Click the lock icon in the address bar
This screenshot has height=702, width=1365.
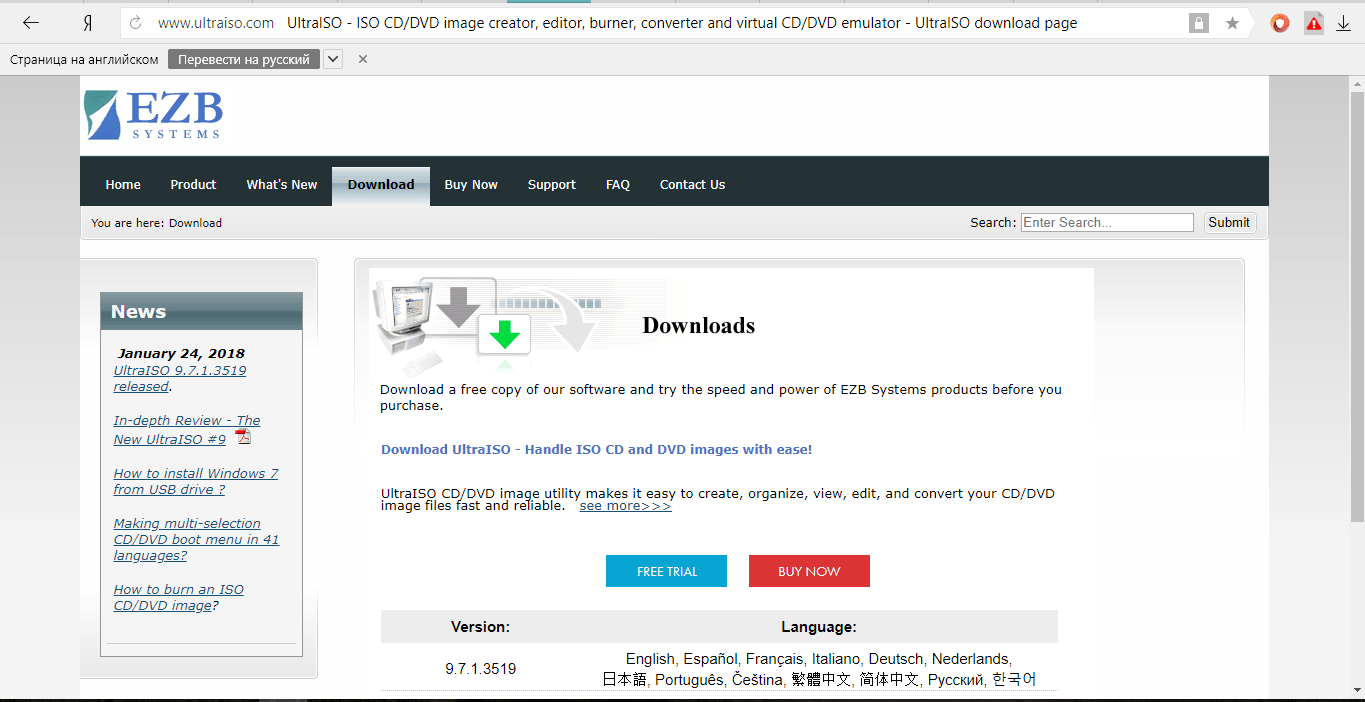coord(1198,23)
